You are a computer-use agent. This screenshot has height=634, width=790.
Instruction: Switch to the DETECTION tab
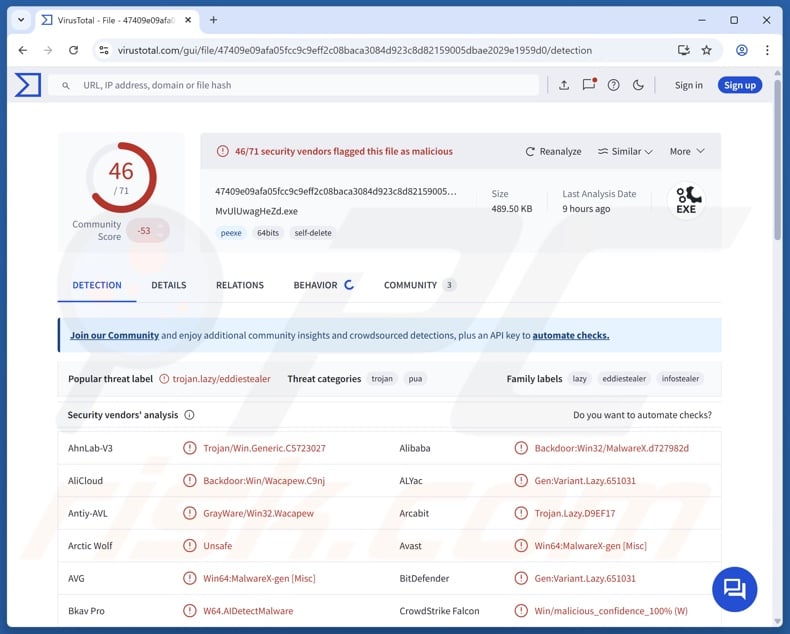click(97, 285)
